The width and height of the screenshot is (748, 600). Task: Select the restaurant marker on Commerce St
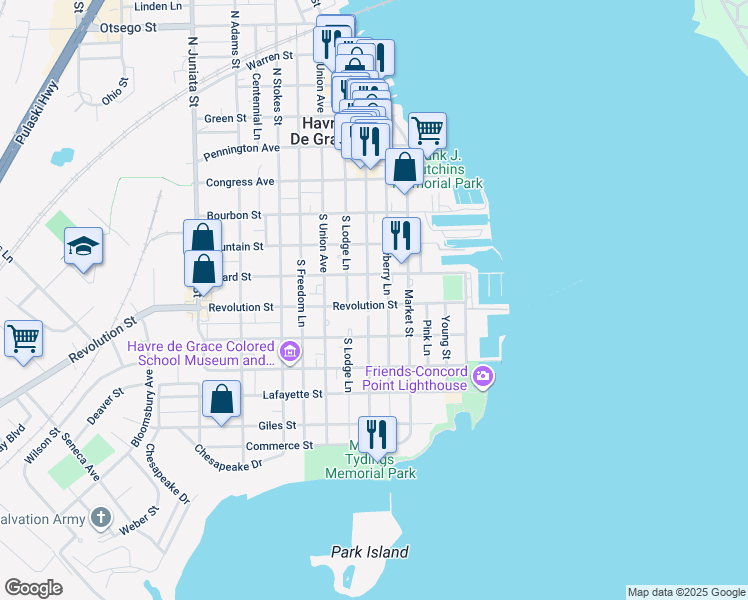tap(377, 434)
